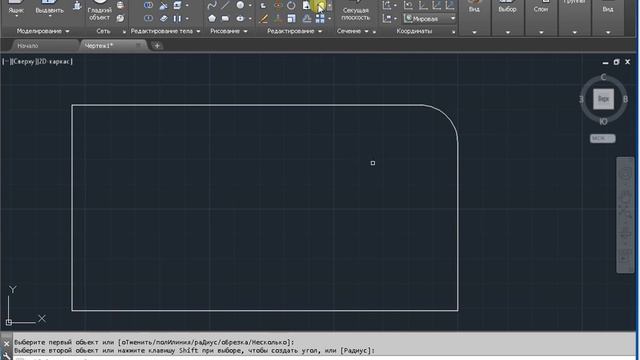The image size is (640, 360).
Task: Click the 'полИлиния' option in command line text
Action: click(174, 342)
